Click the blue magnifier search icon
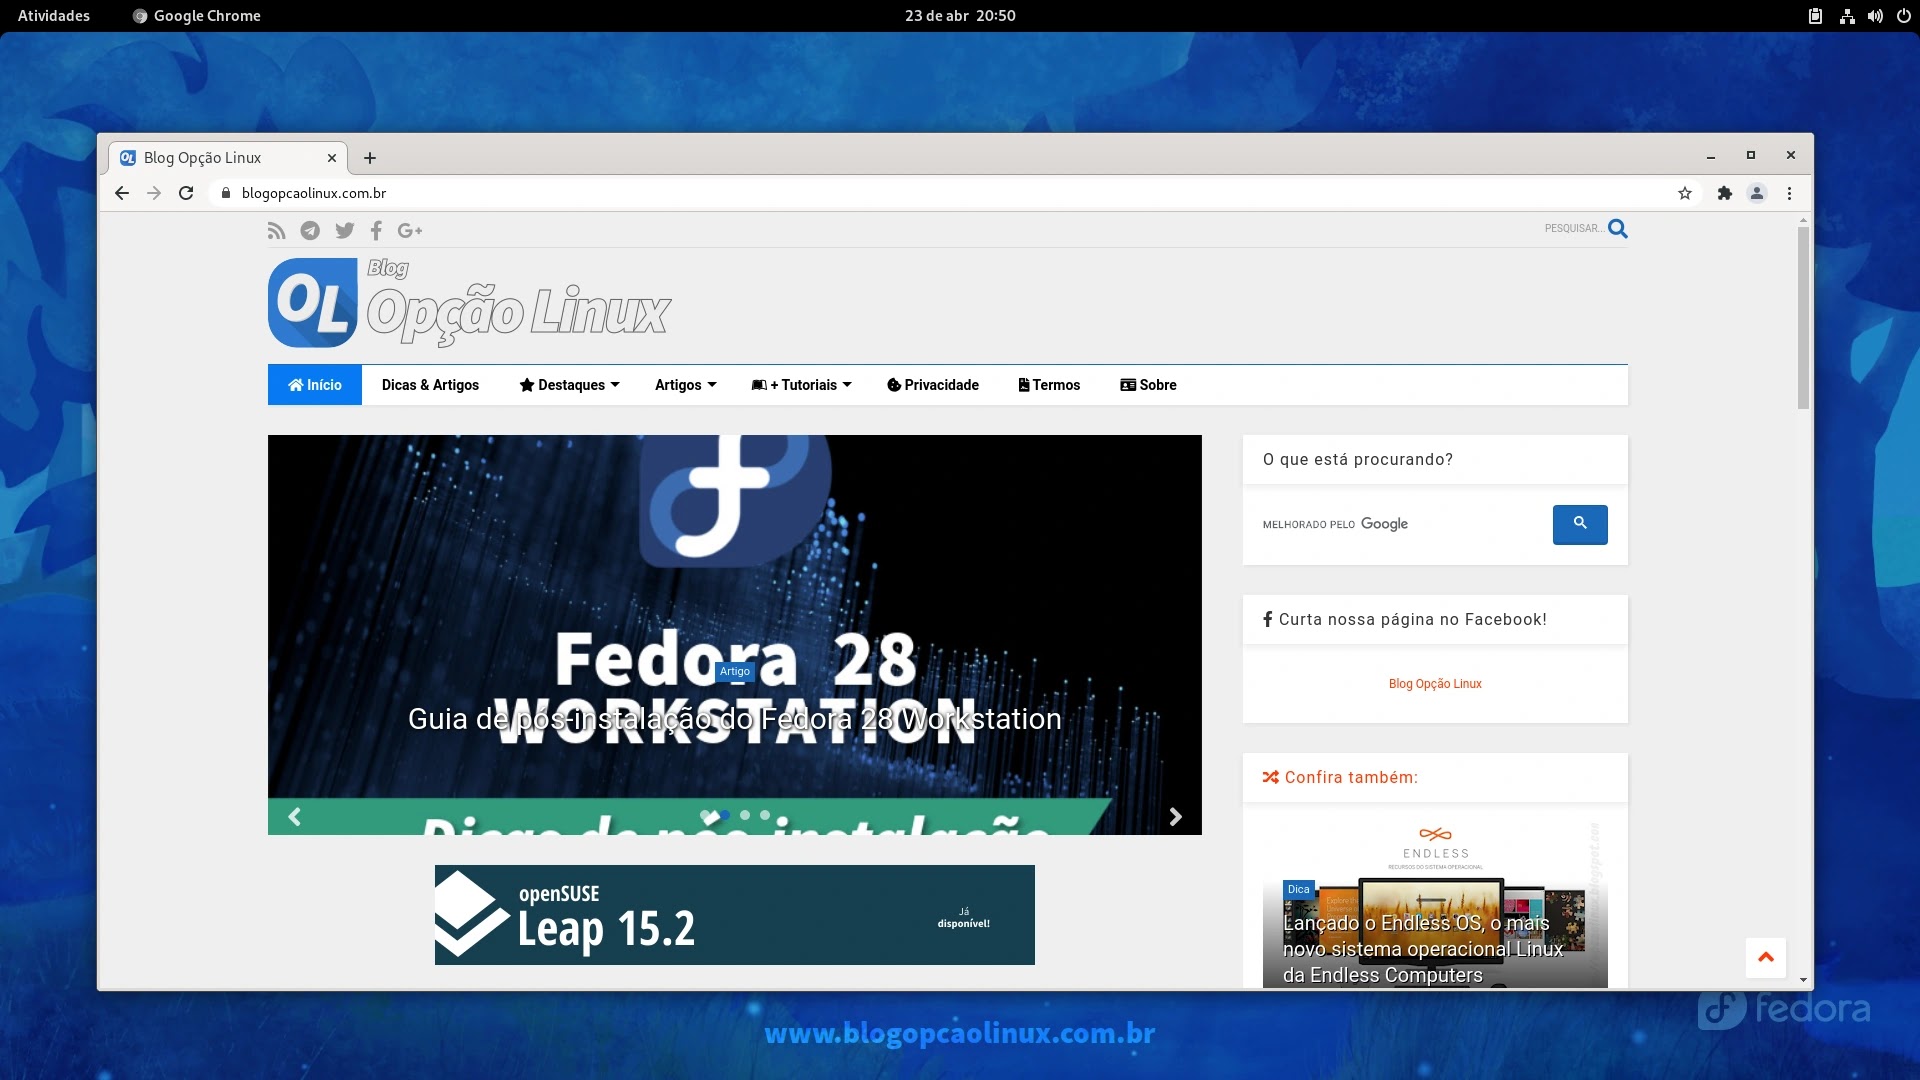This screenshot has width=1920, height=1080. (1618, 229)
